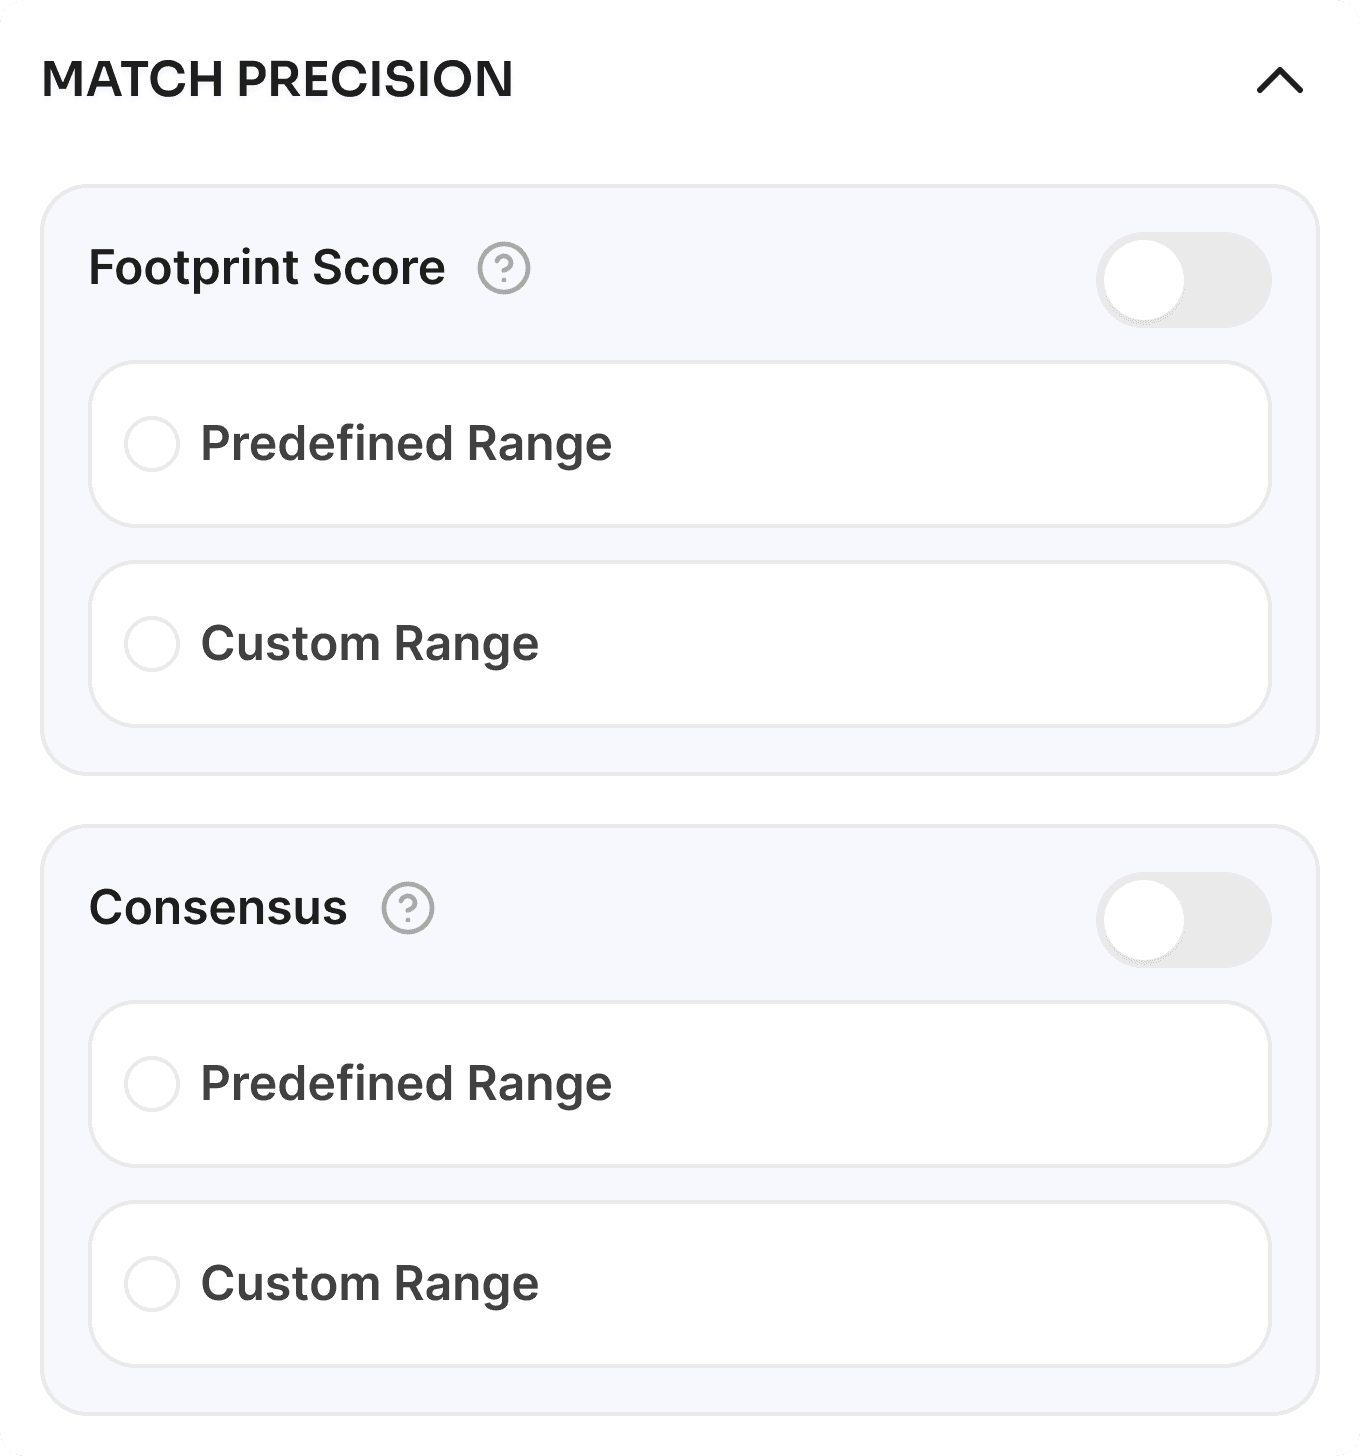The width and height of the screenshot is (1360, 1456).
Task: Choose Consensus Predefined Range radio circle
Action: pyautogui.click(x=152, y=1084)
